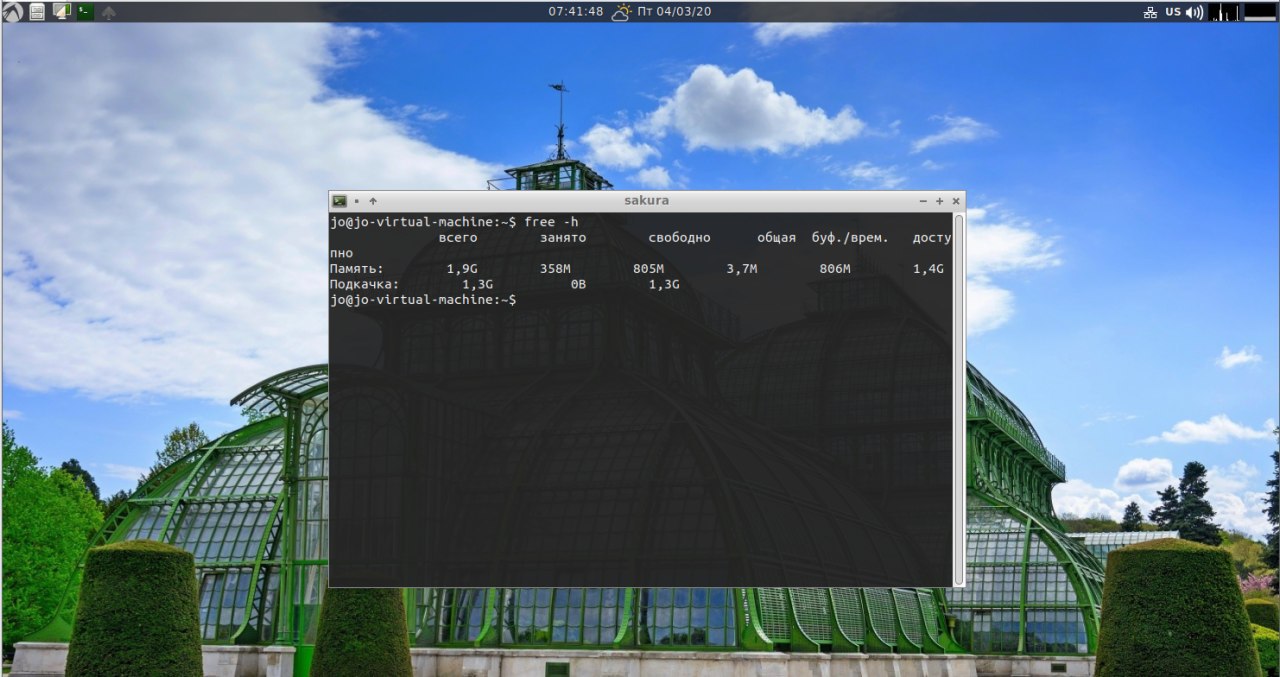This screenshot has height=677, width=1280.
Task: Click the 'занято' column header
Action: 563,237
